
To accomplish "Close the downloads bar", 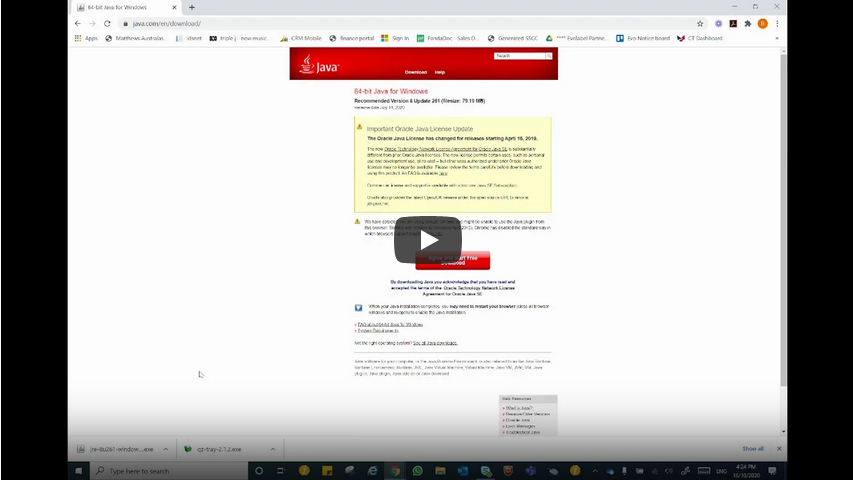I will [779, 448].
